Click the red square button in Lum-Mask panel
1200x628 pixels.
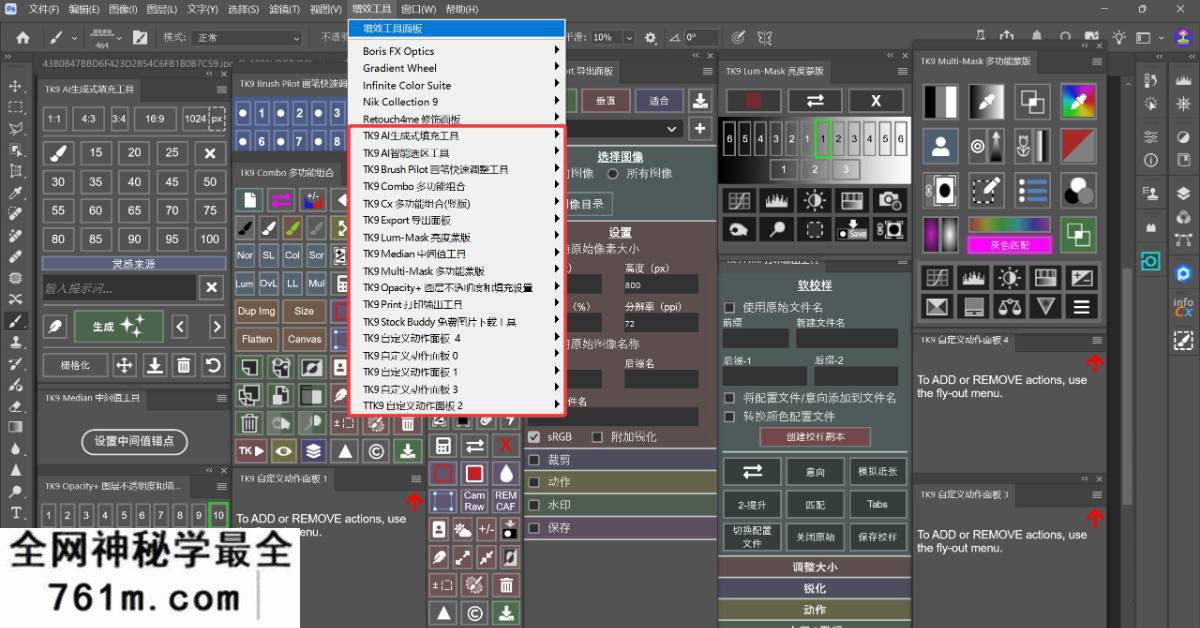(x=753, y=101)
